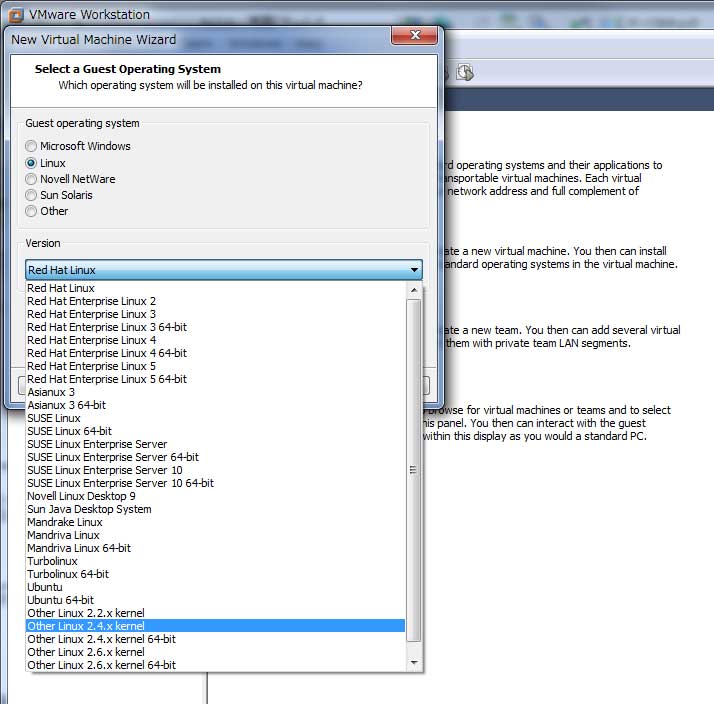The width and height of the screenshot is (714, 704).
Task: Select Red Hat Enterprise Linux 4 64-bit
Action: (215, 353)
